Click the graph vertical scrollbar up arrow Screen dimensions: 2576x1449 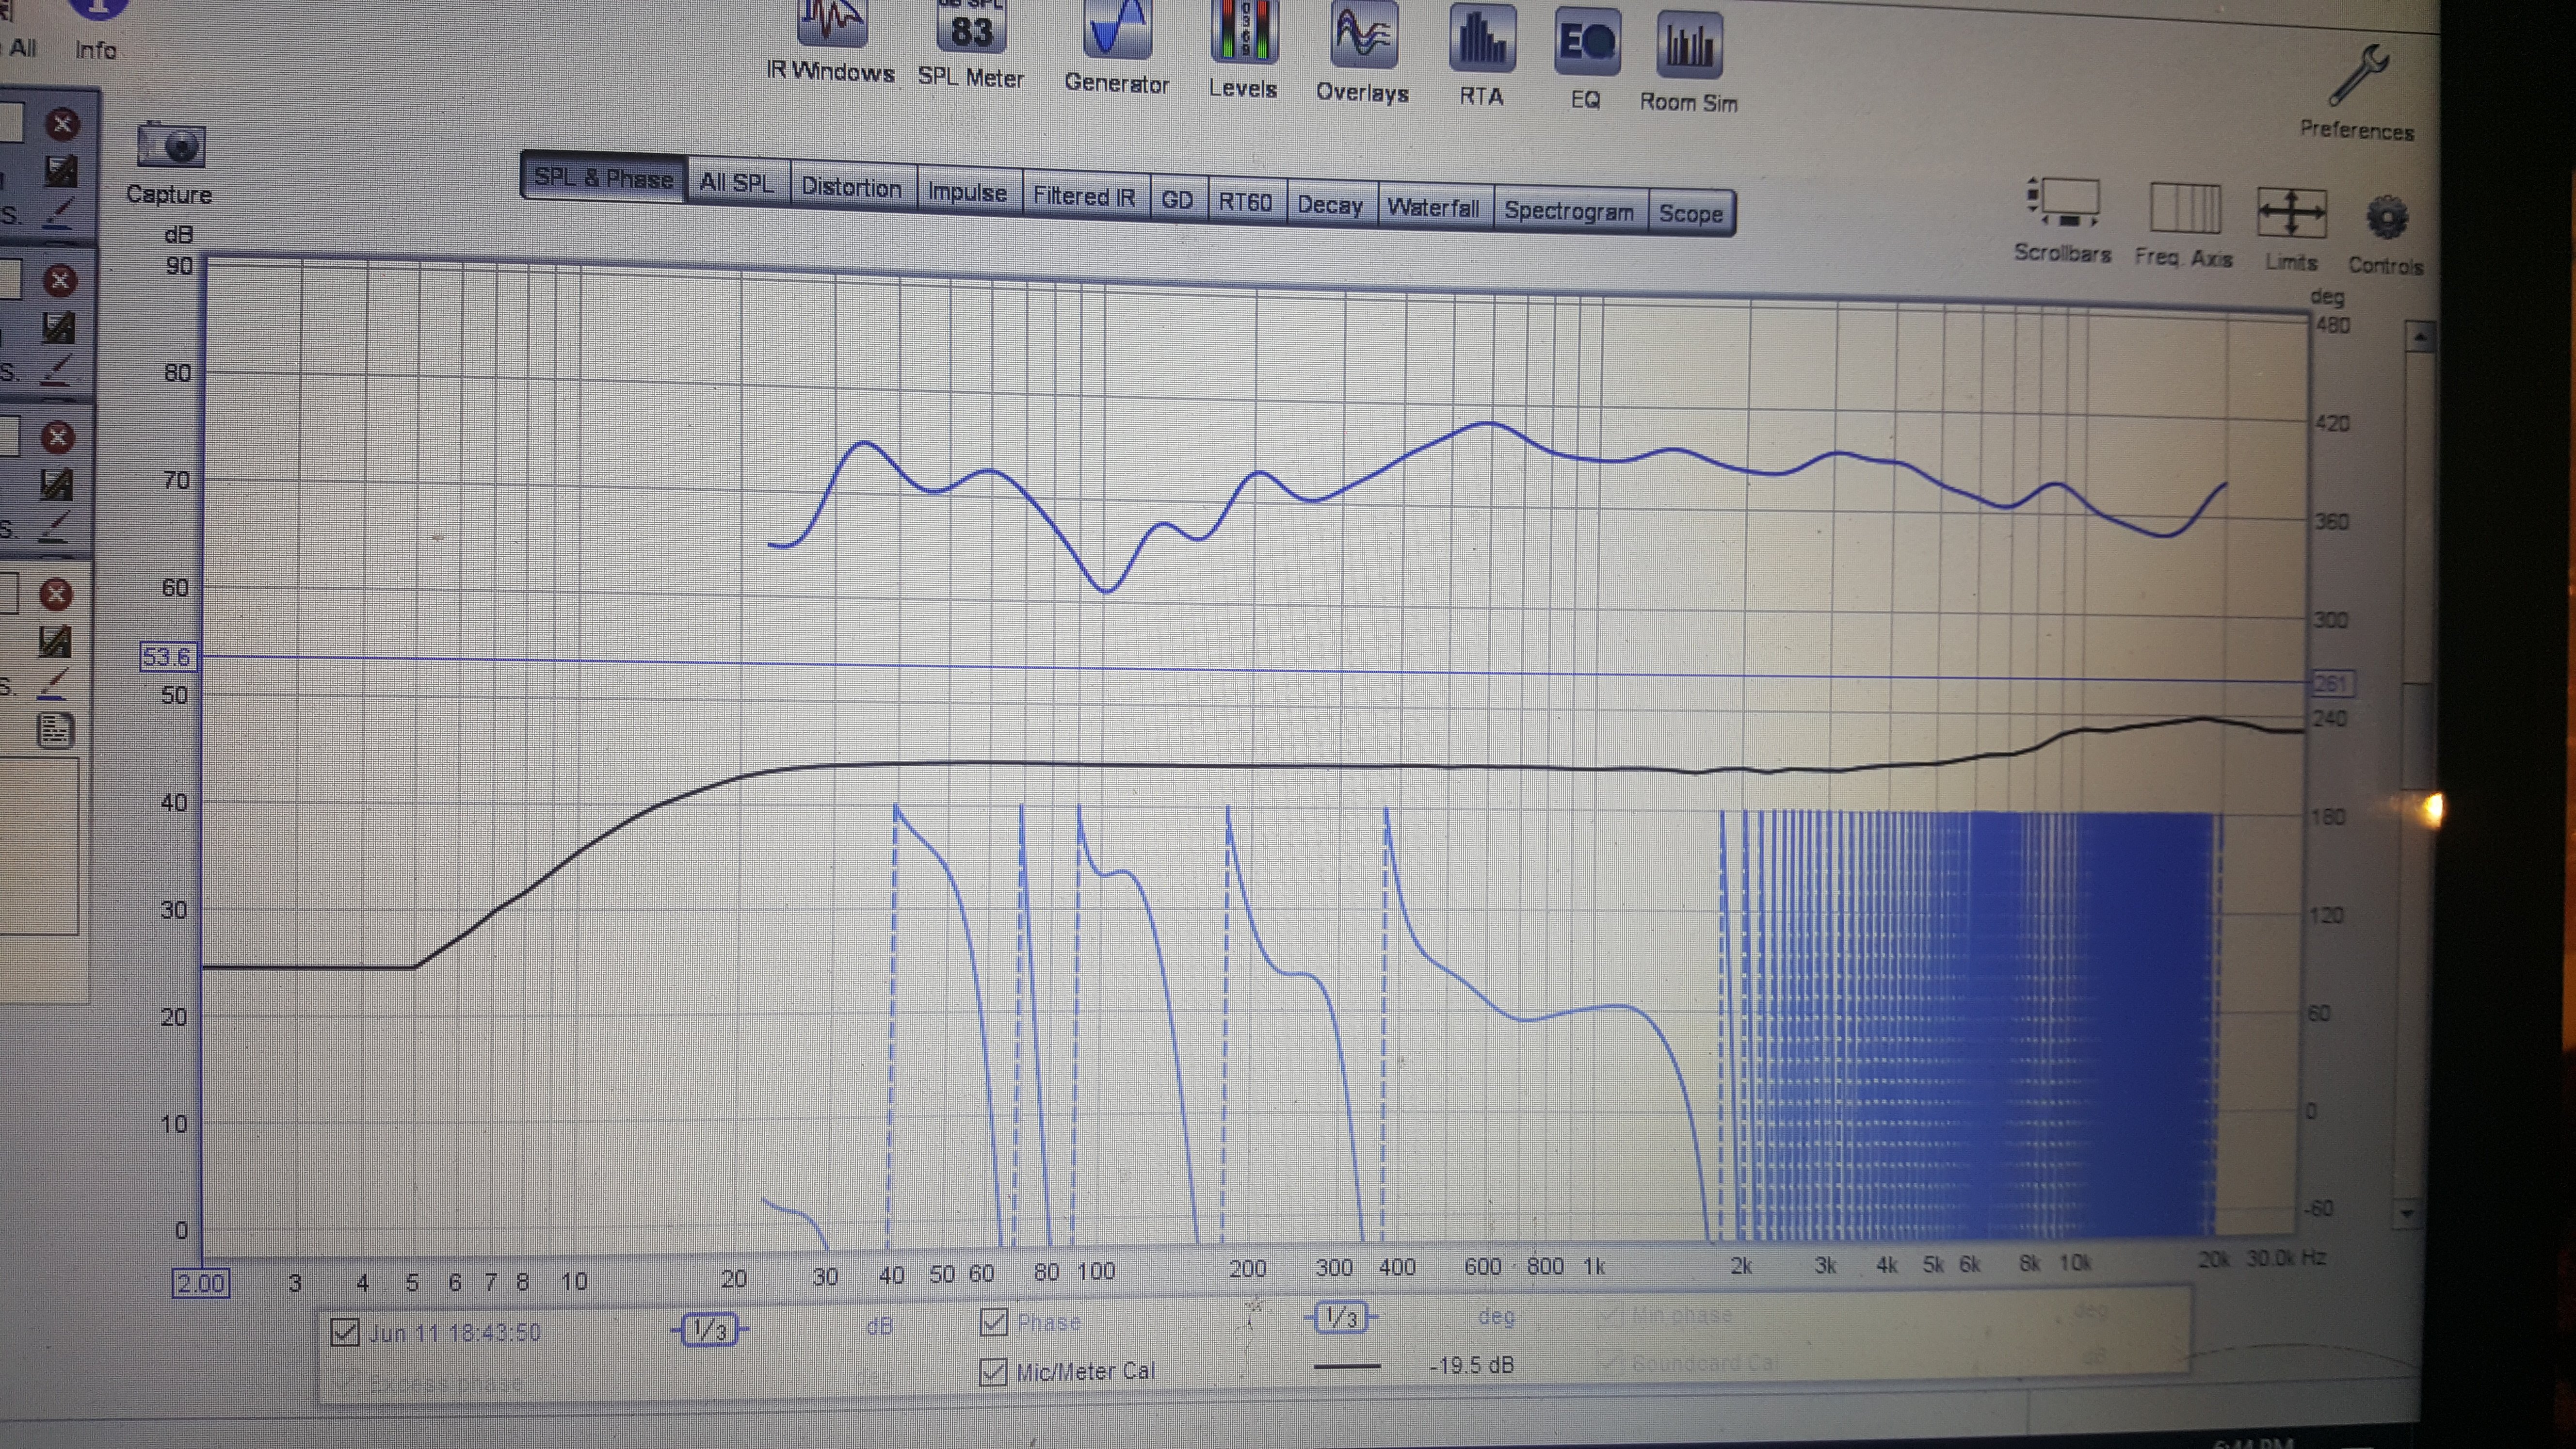tap(2419, 336)
